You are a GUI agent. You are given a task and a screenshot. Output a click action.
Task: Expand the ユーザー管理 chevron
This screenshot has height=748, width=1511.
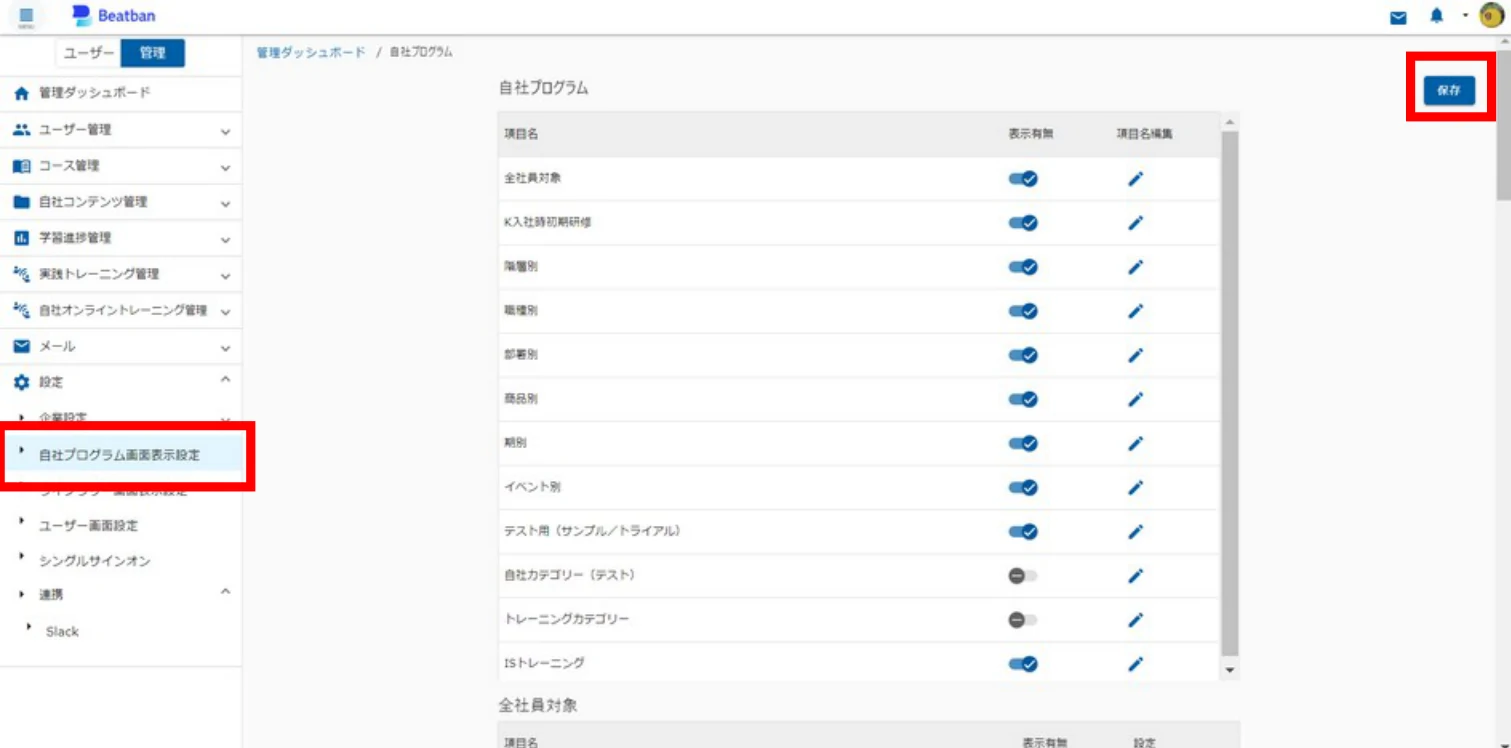pyautogui.click(x=225, y=131)
